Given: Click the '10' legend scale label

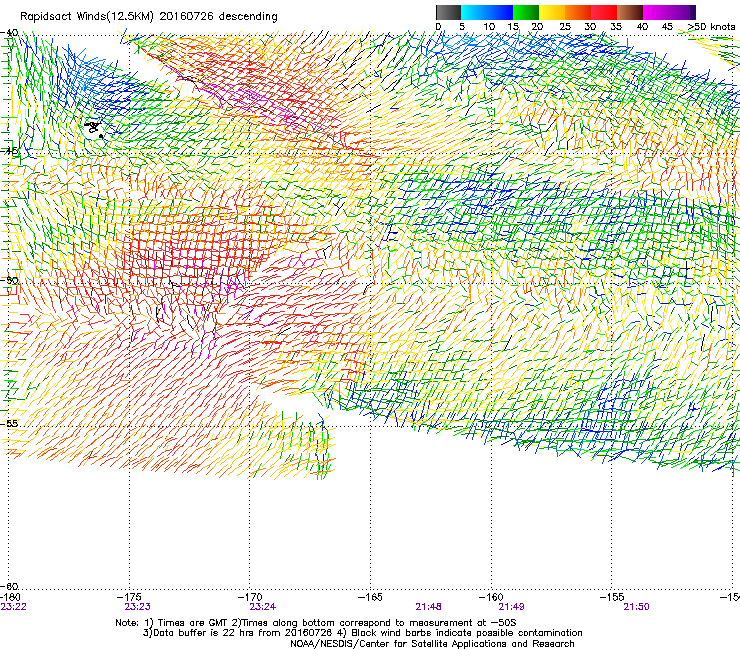Looking at the screenshot, I should 489,27.
